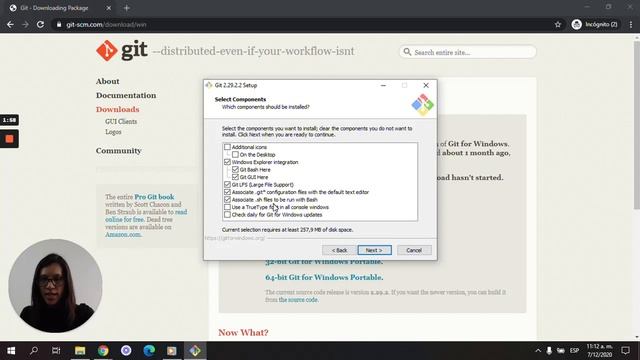
Task: Uncheck Git GUI Here option
Action: coord(235,177)
